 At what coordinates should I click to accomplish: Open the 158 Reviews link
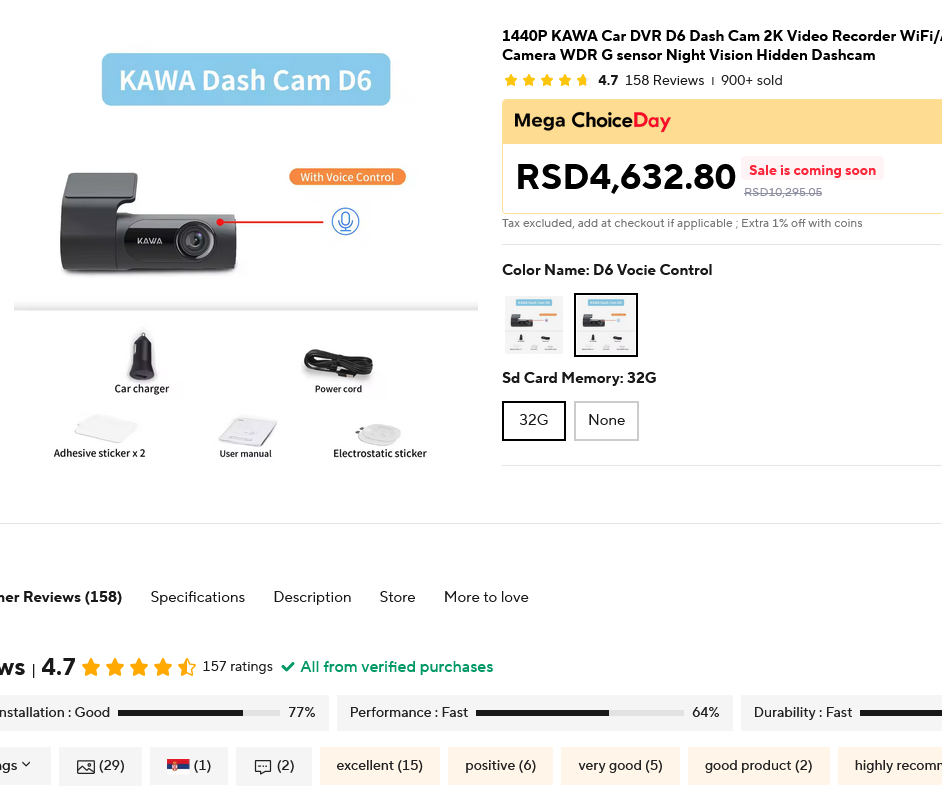coord(664,81)
